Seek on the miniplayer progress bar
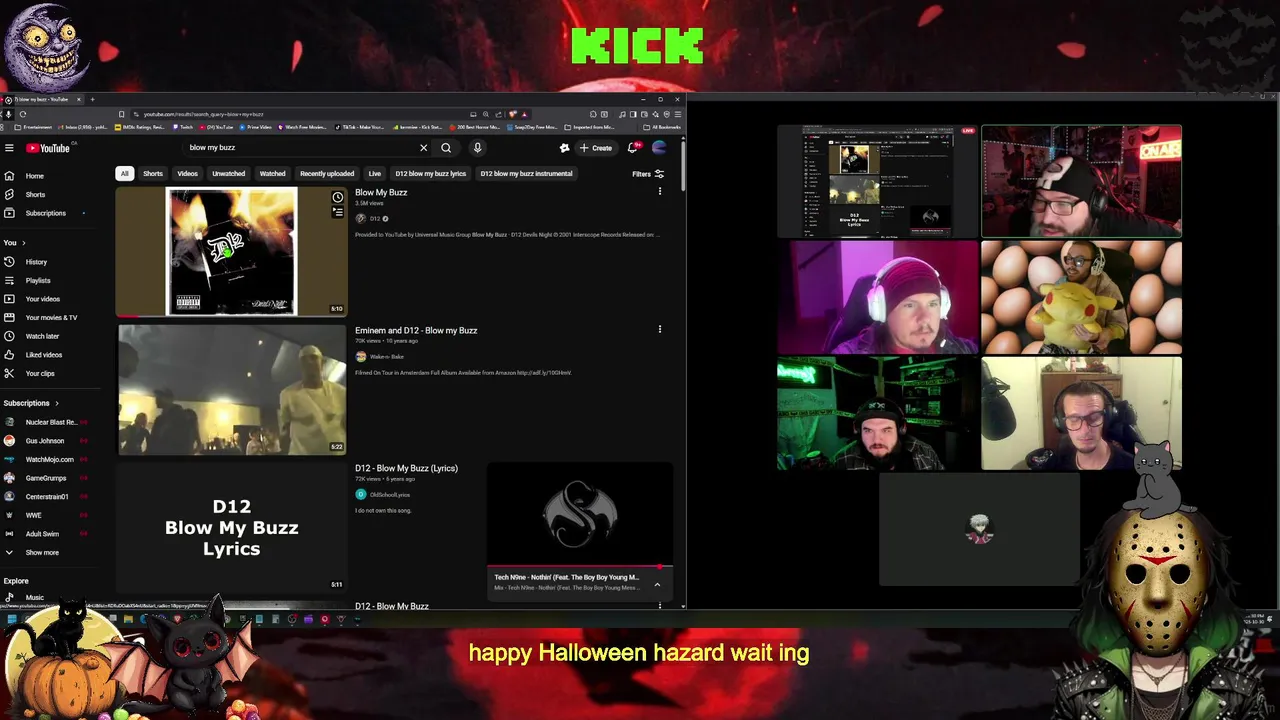Screen dimensions: 1280x720 point(580,567)
